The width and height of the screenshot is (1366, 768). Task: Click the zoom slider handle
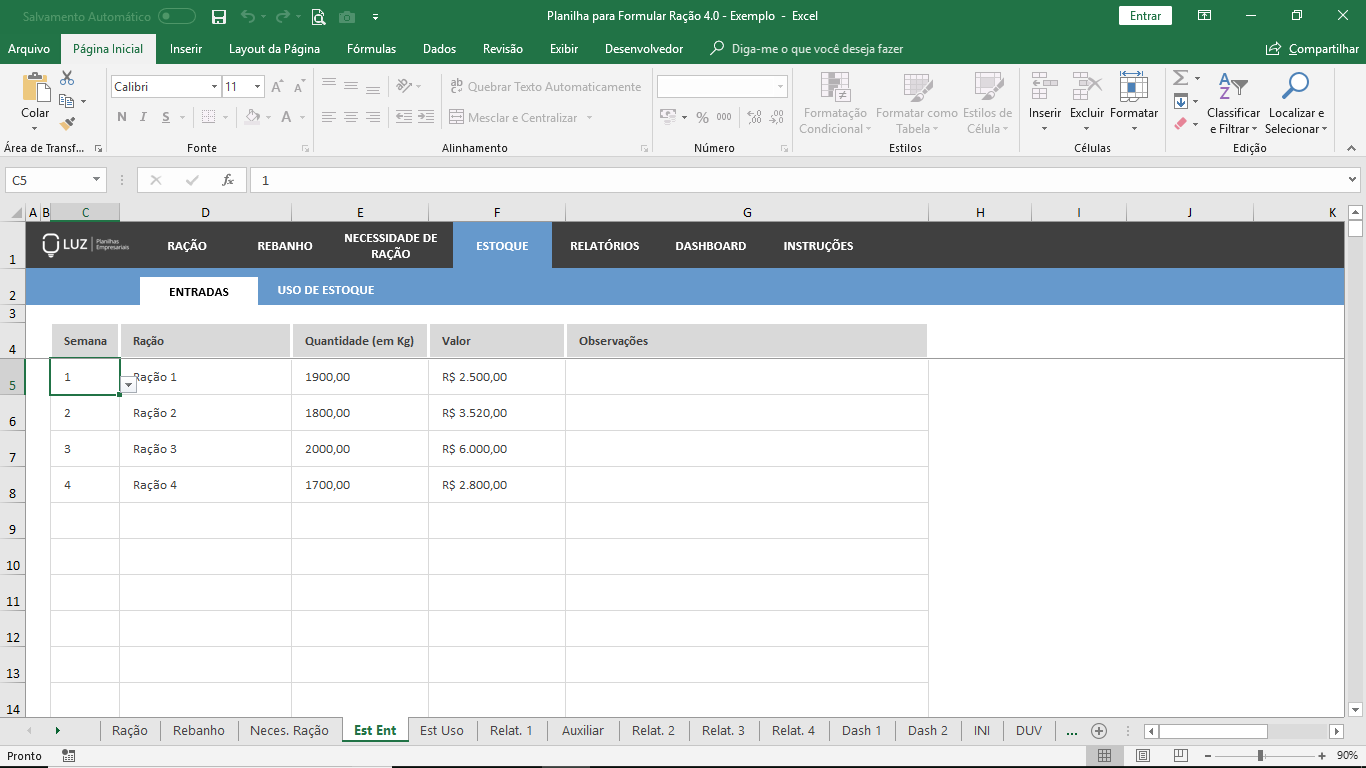pyautogui.click(x=1261, y=755)
